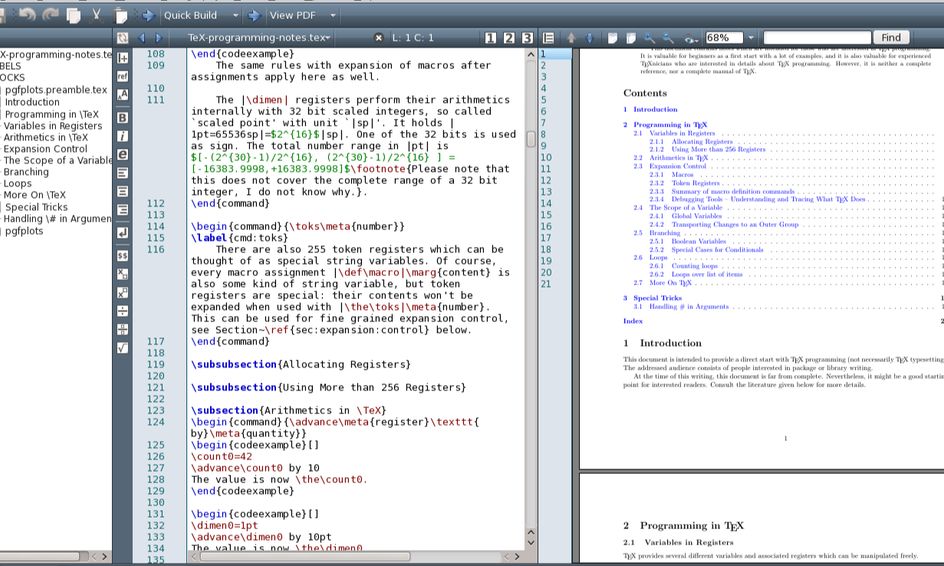
Task: Insert a fraction with the division icon
Action: coord(122,311)
